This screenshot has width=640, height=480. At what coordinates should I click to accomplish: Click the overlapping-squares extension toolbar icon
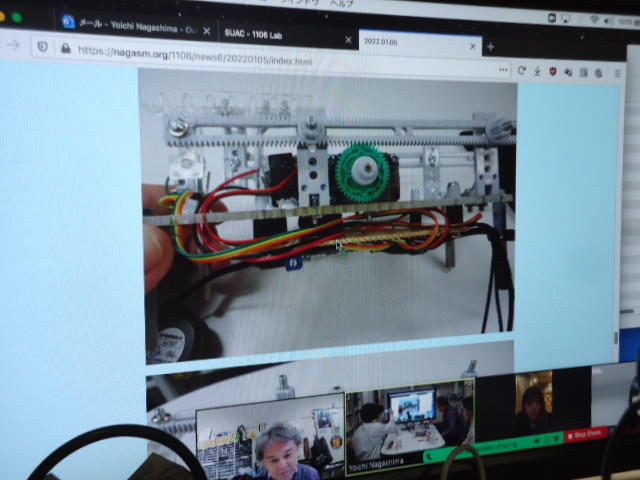coord(568,72)
